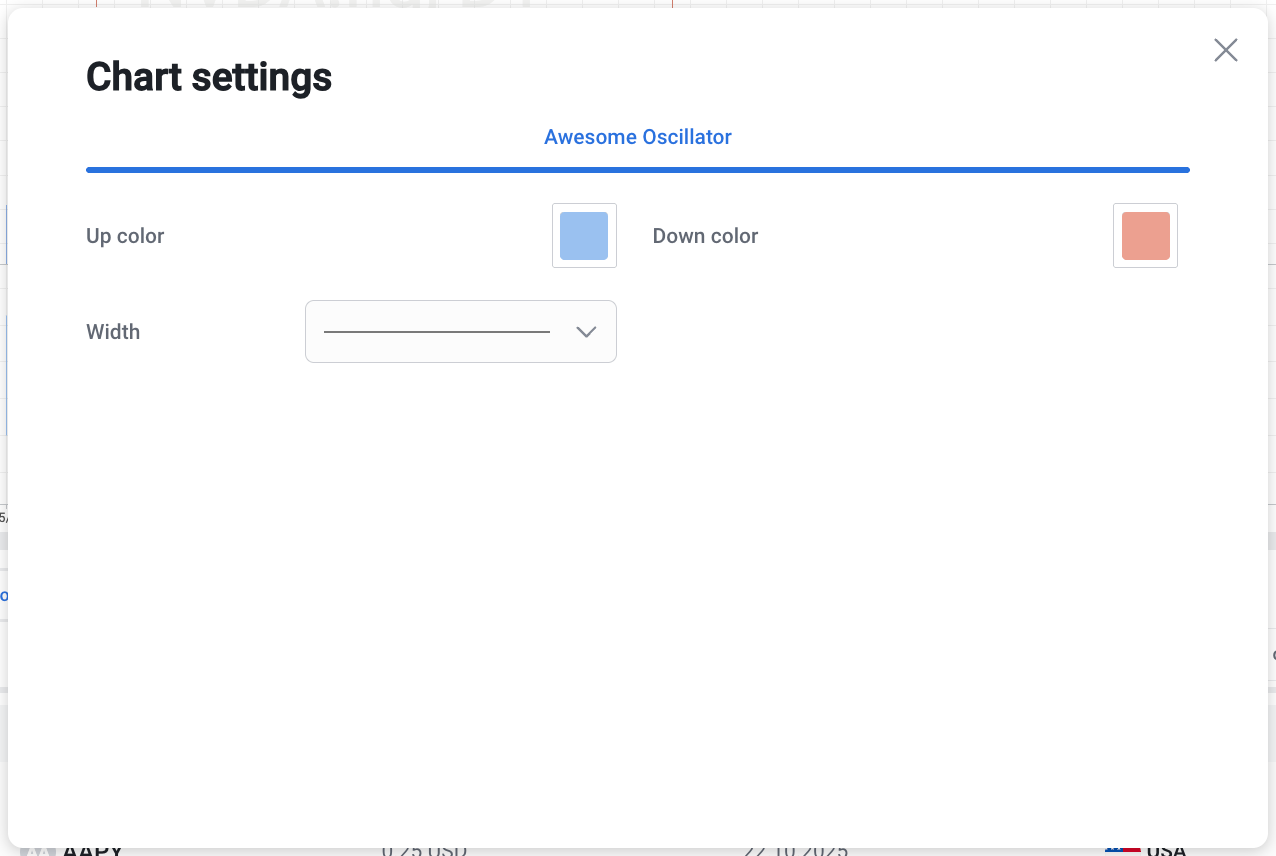Click the blue underline beneath Awesome Oscillator
This screenshot has width=1276, height=856.
click(638, 170)
